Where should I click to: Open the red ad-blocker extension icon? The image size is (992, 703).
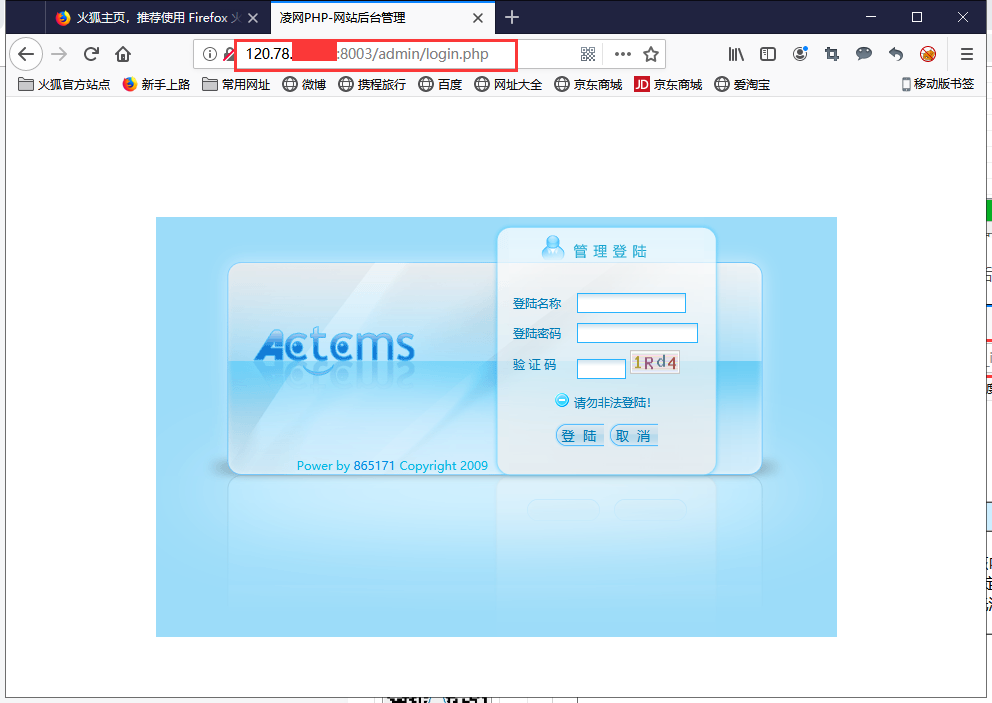[928, 54]
